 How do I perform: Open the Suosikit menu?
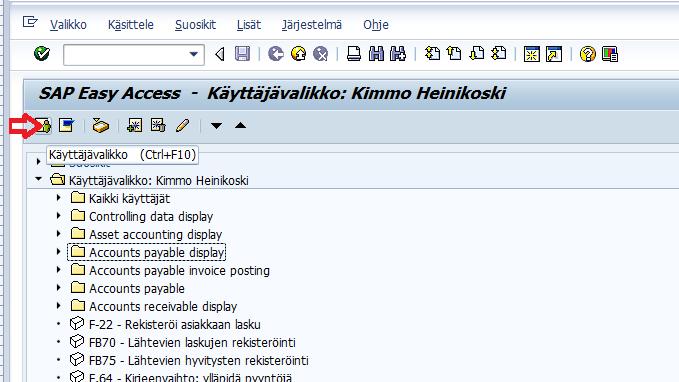[195, 25]
